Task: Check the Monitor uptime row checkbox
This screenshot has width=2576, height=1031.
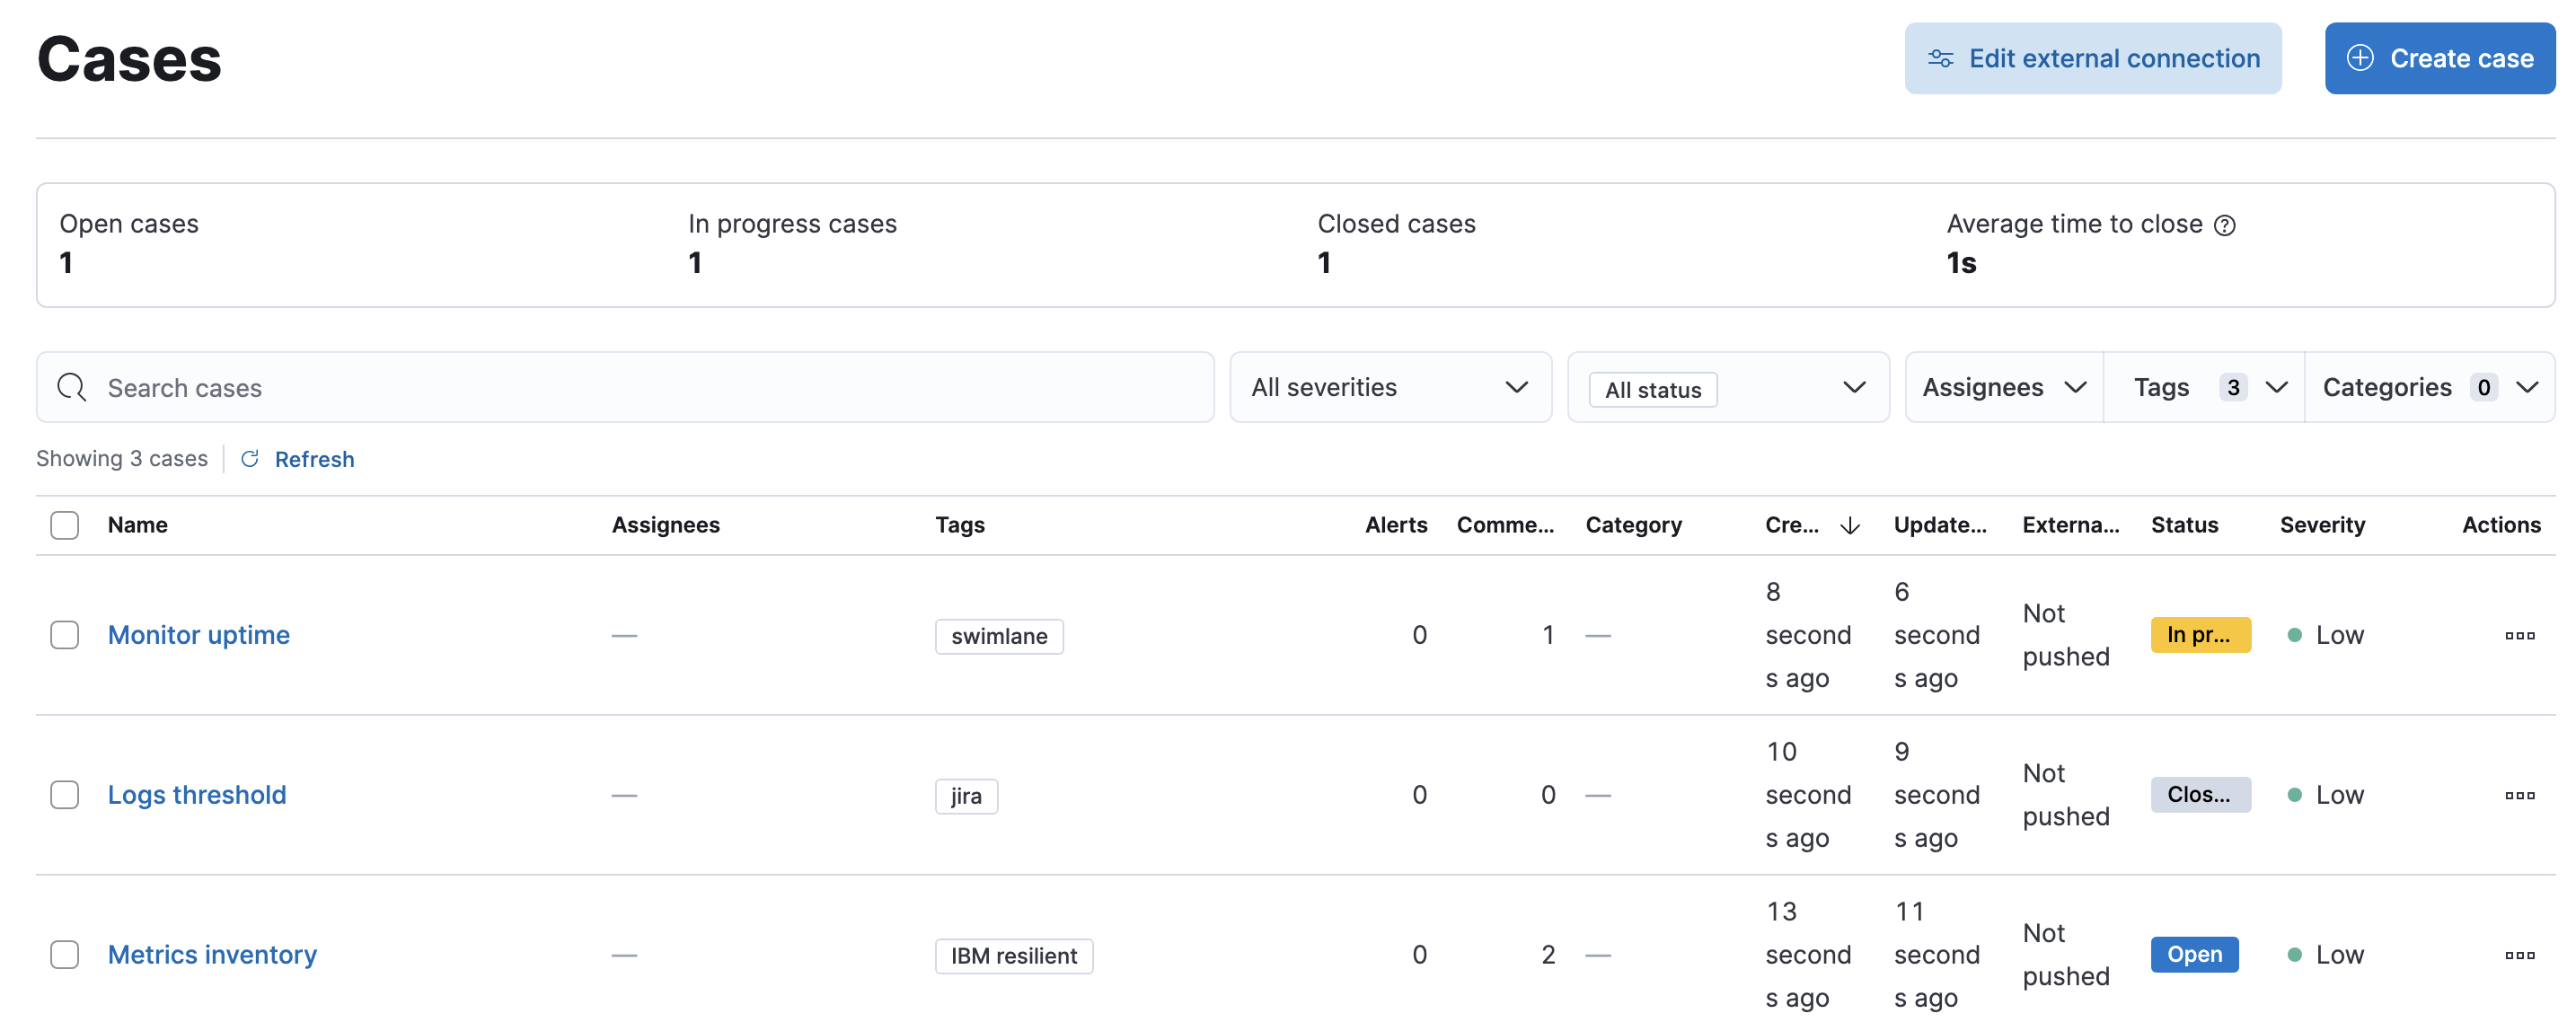Action: tap(64, 635)
